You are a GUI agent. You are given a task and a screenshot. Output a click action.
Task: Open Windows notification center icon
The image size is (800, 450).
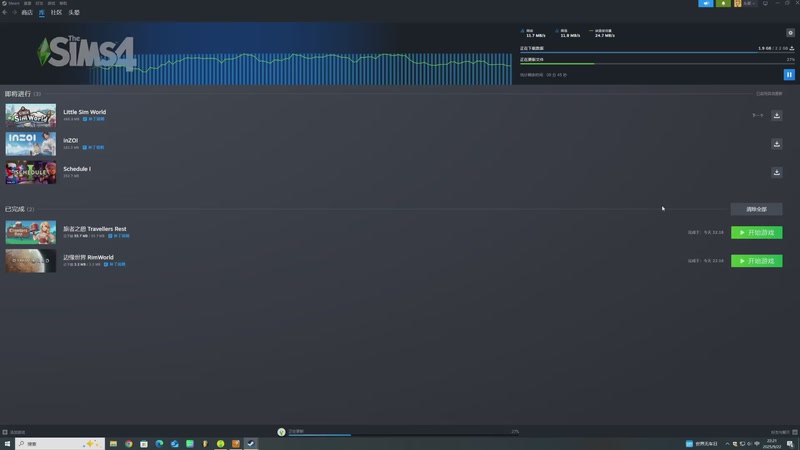(790, 444)
